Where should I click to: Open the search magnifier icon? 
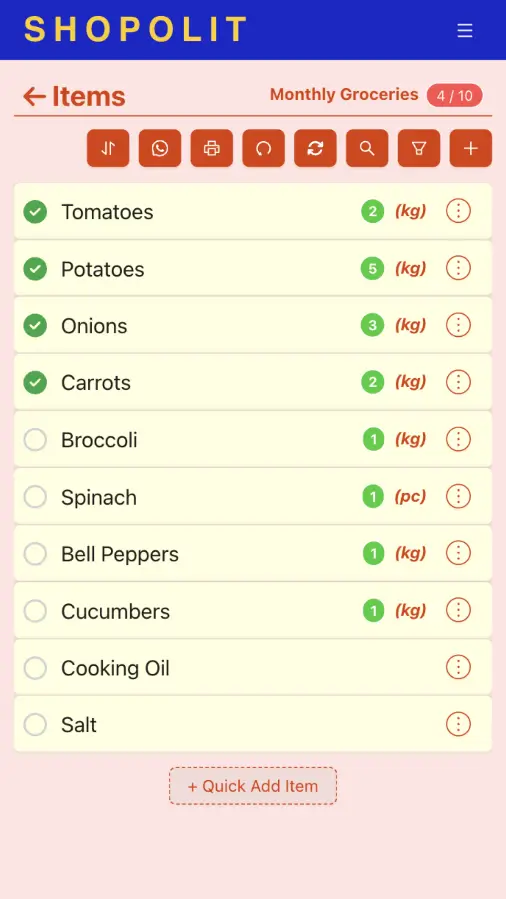(x=367, y=148)
